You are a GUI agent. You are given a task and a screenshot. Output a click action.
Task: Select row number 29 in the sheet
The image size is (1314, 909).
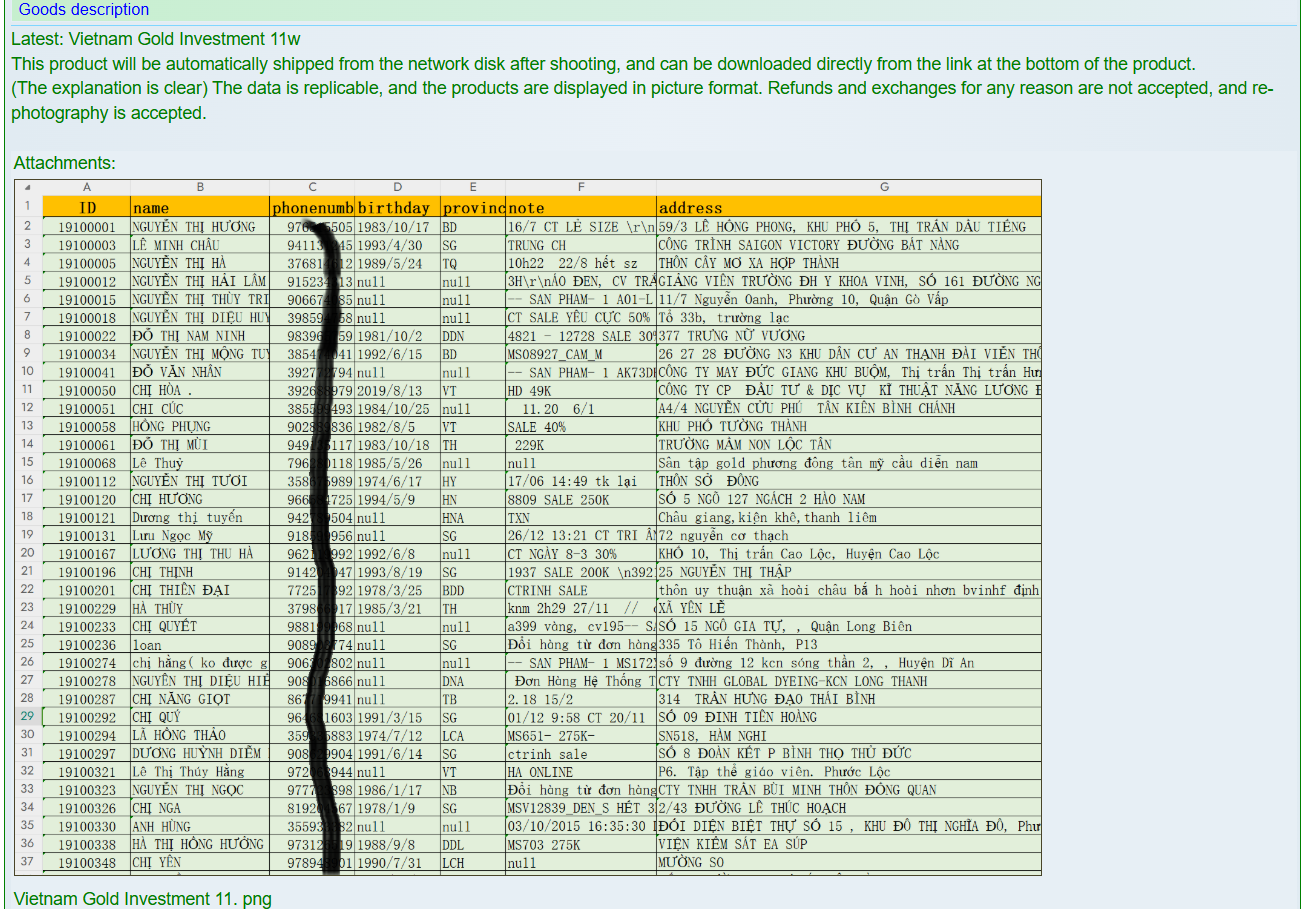(27, 717)
